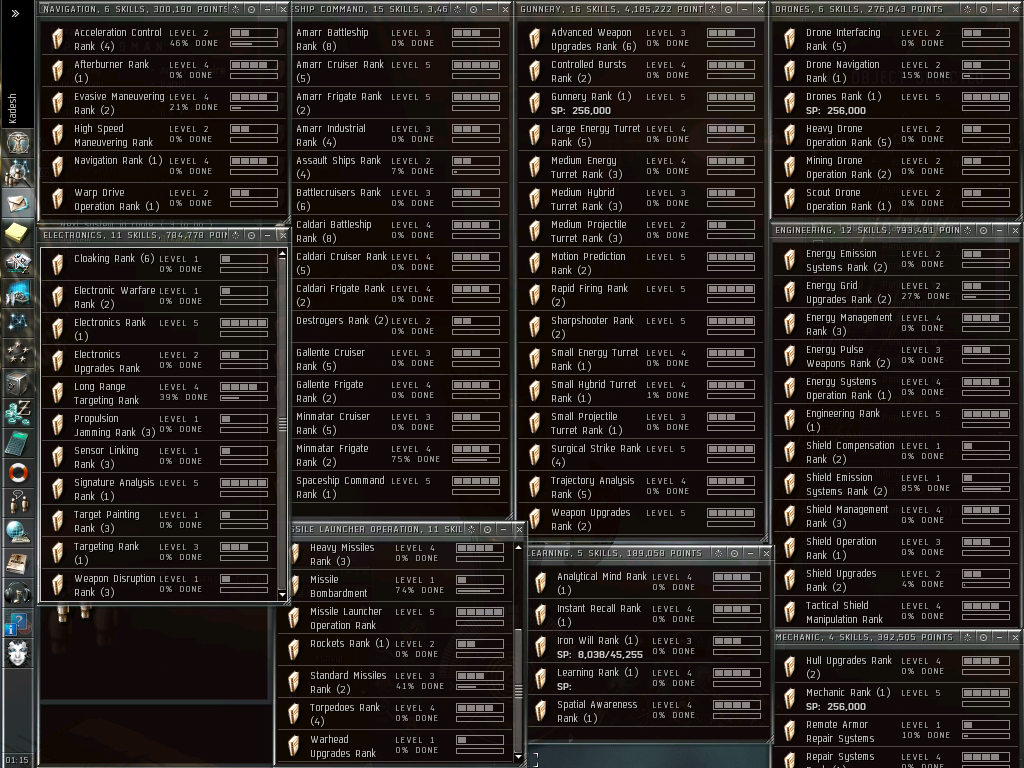Select Long Range Targeting skill row
This screenshot has height=768, width=1024.
159,392
